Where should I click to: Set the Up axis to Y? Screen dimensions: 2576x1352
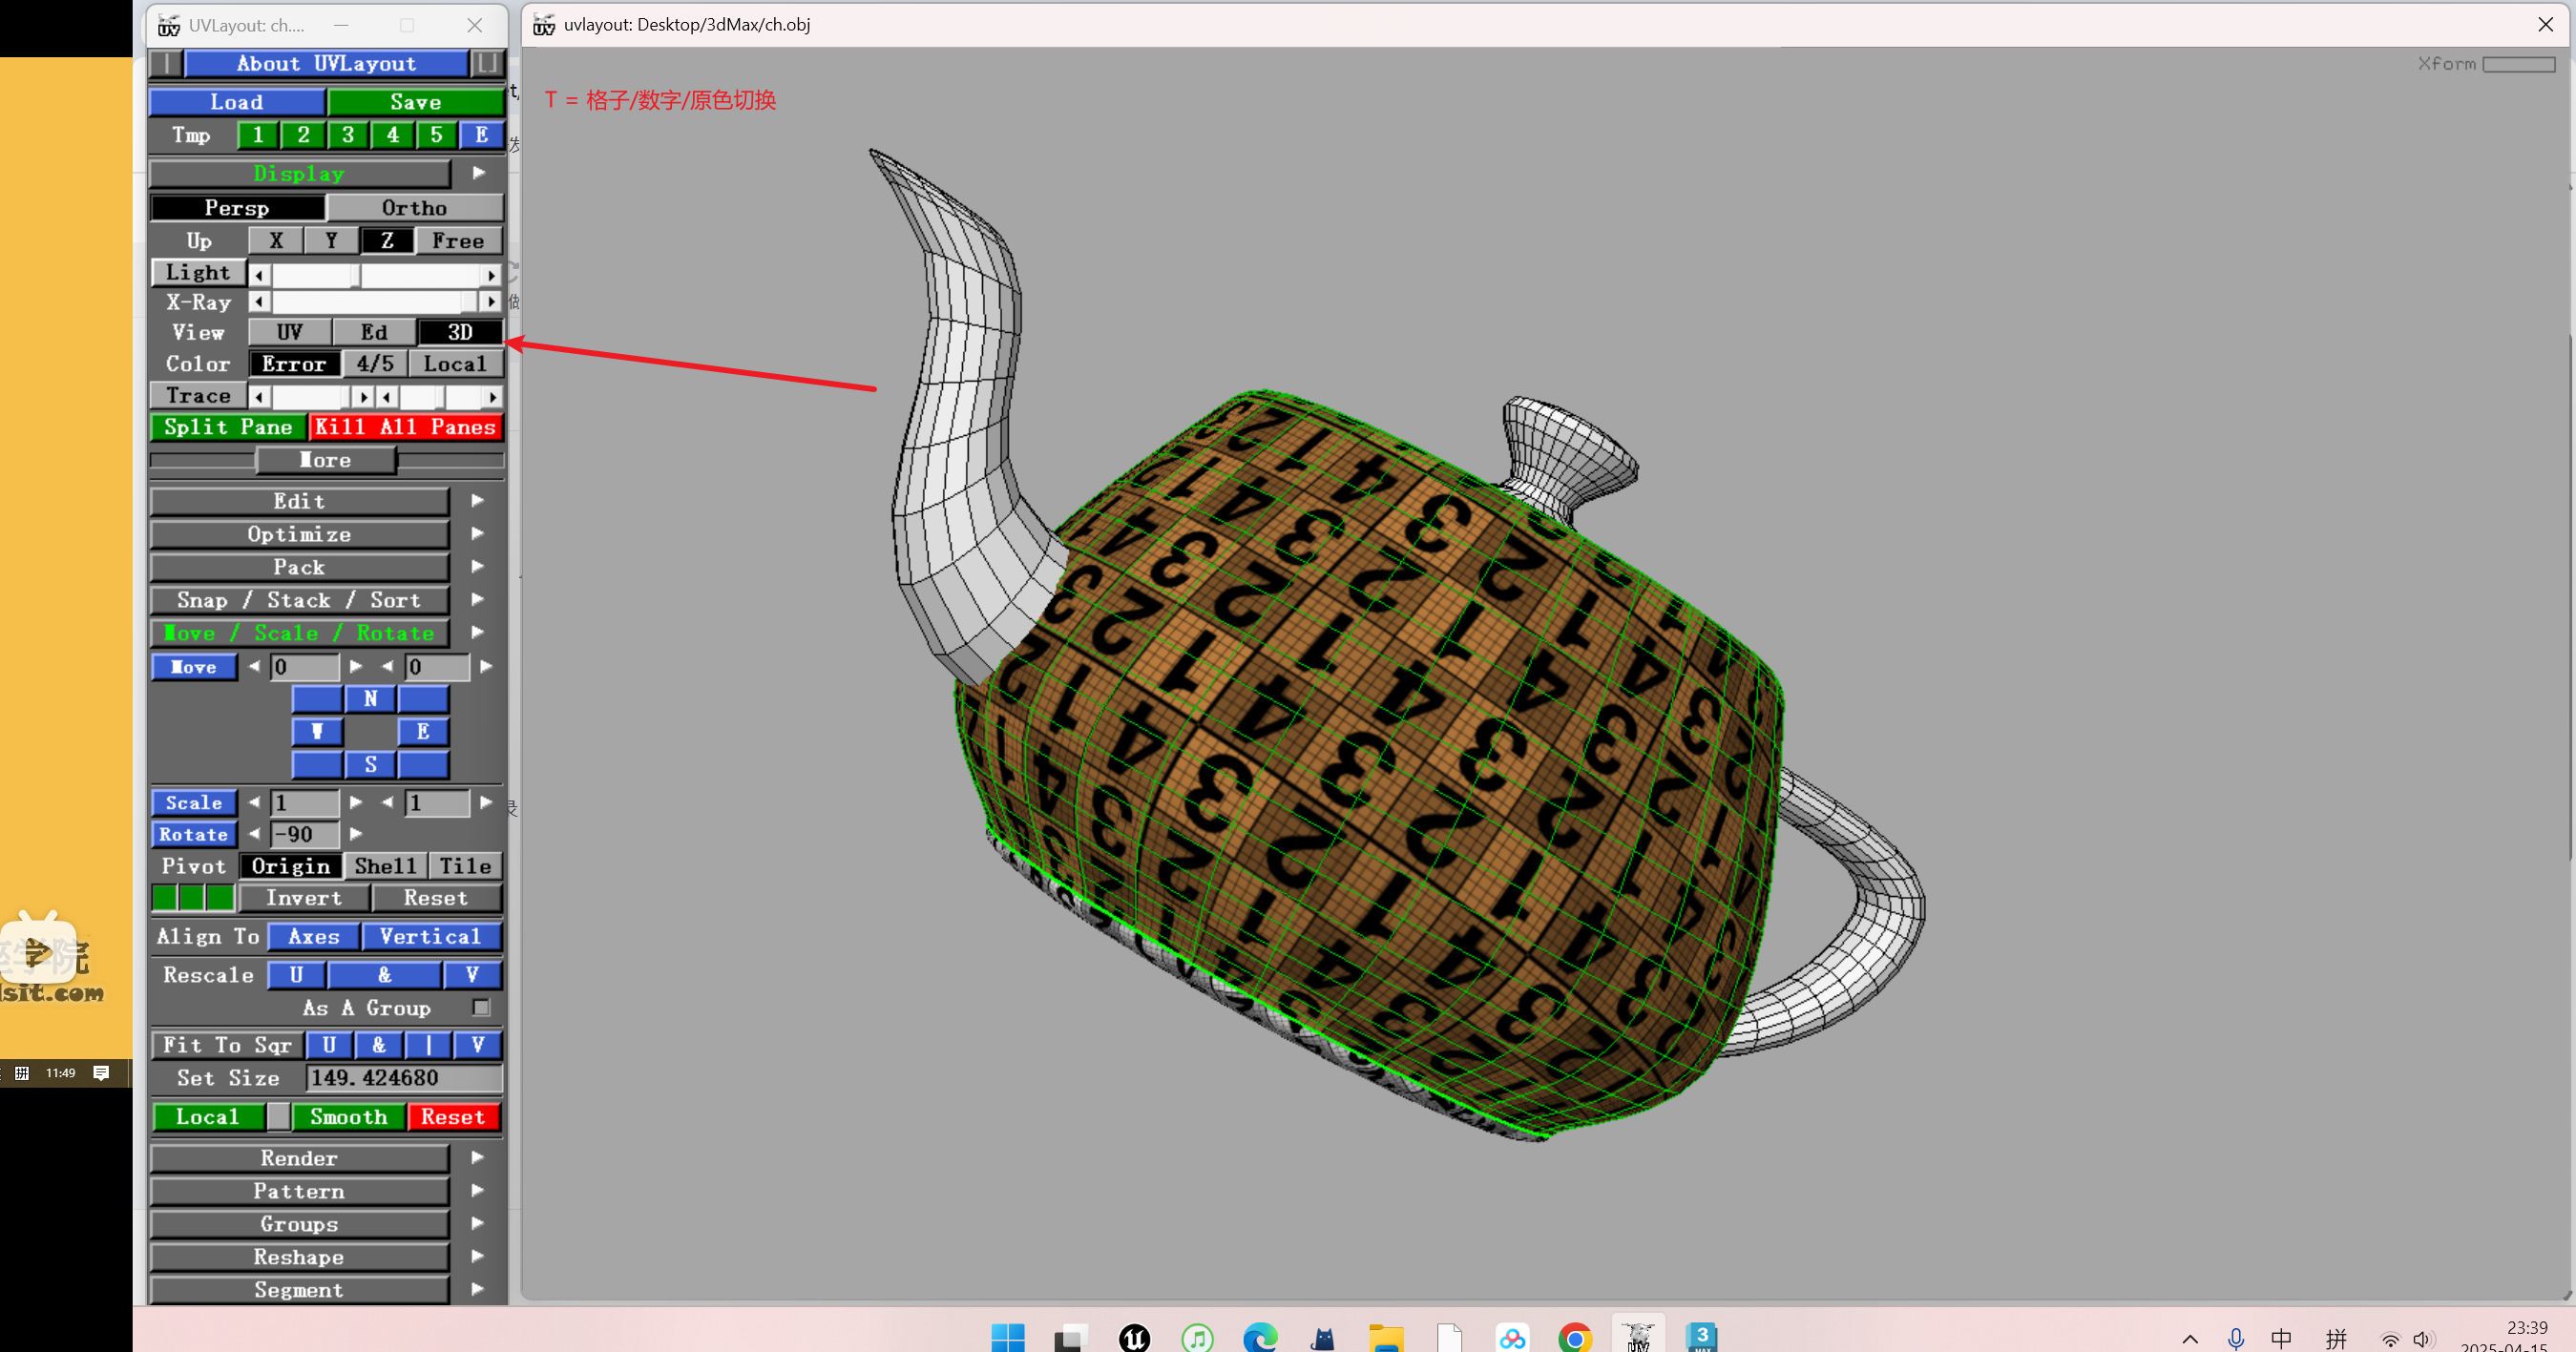tap(331, 241)
